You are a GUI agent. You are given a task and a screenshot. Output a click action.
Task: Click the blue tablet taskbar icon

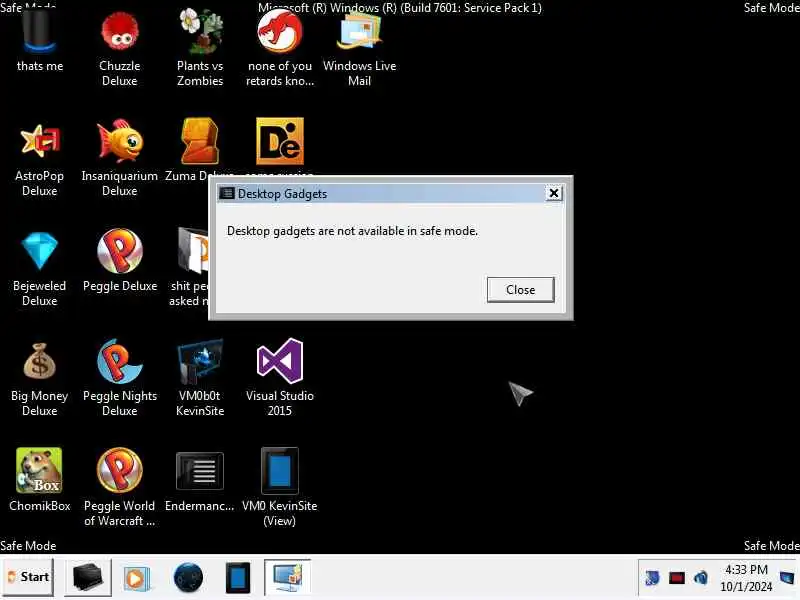pyautogui.click(x=238, y=578)
